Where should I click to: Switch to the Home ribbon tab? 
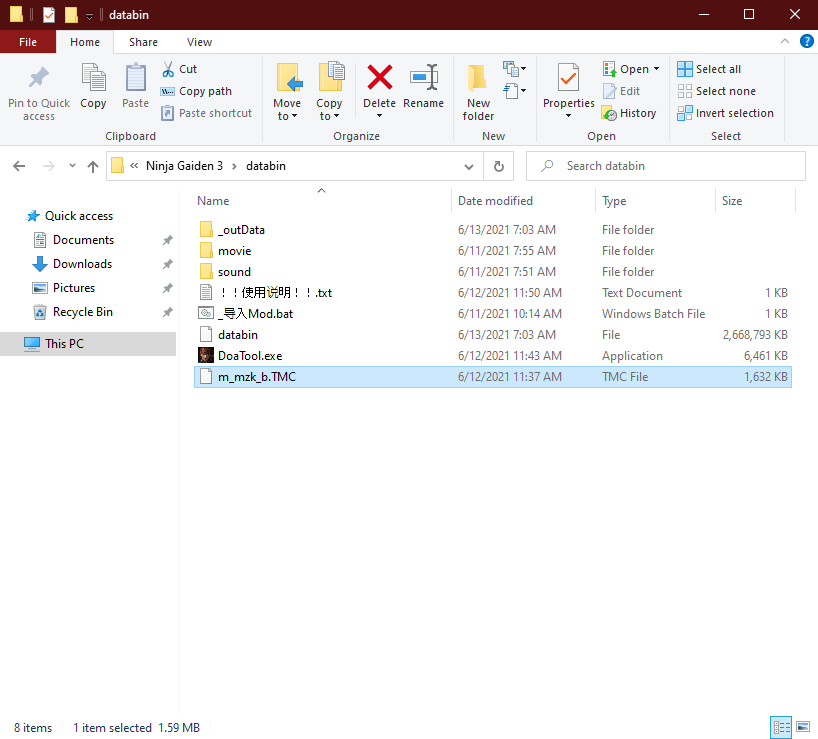[85, 42]
